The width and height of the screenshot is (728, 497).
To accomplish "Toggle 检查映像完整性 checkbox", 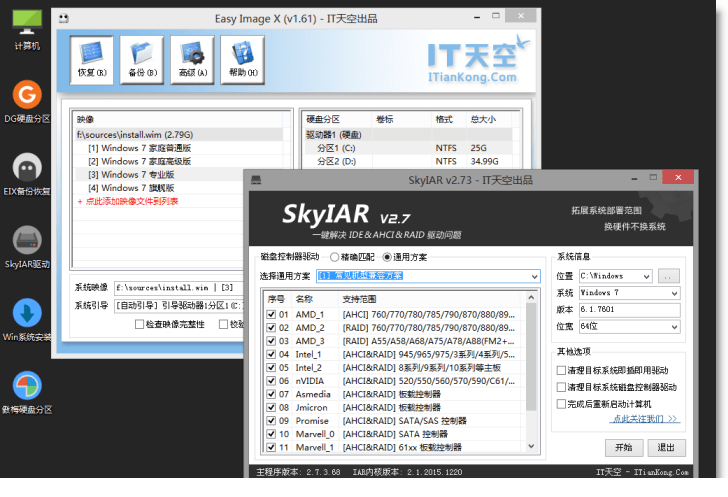I will click(x=139, y=324).
